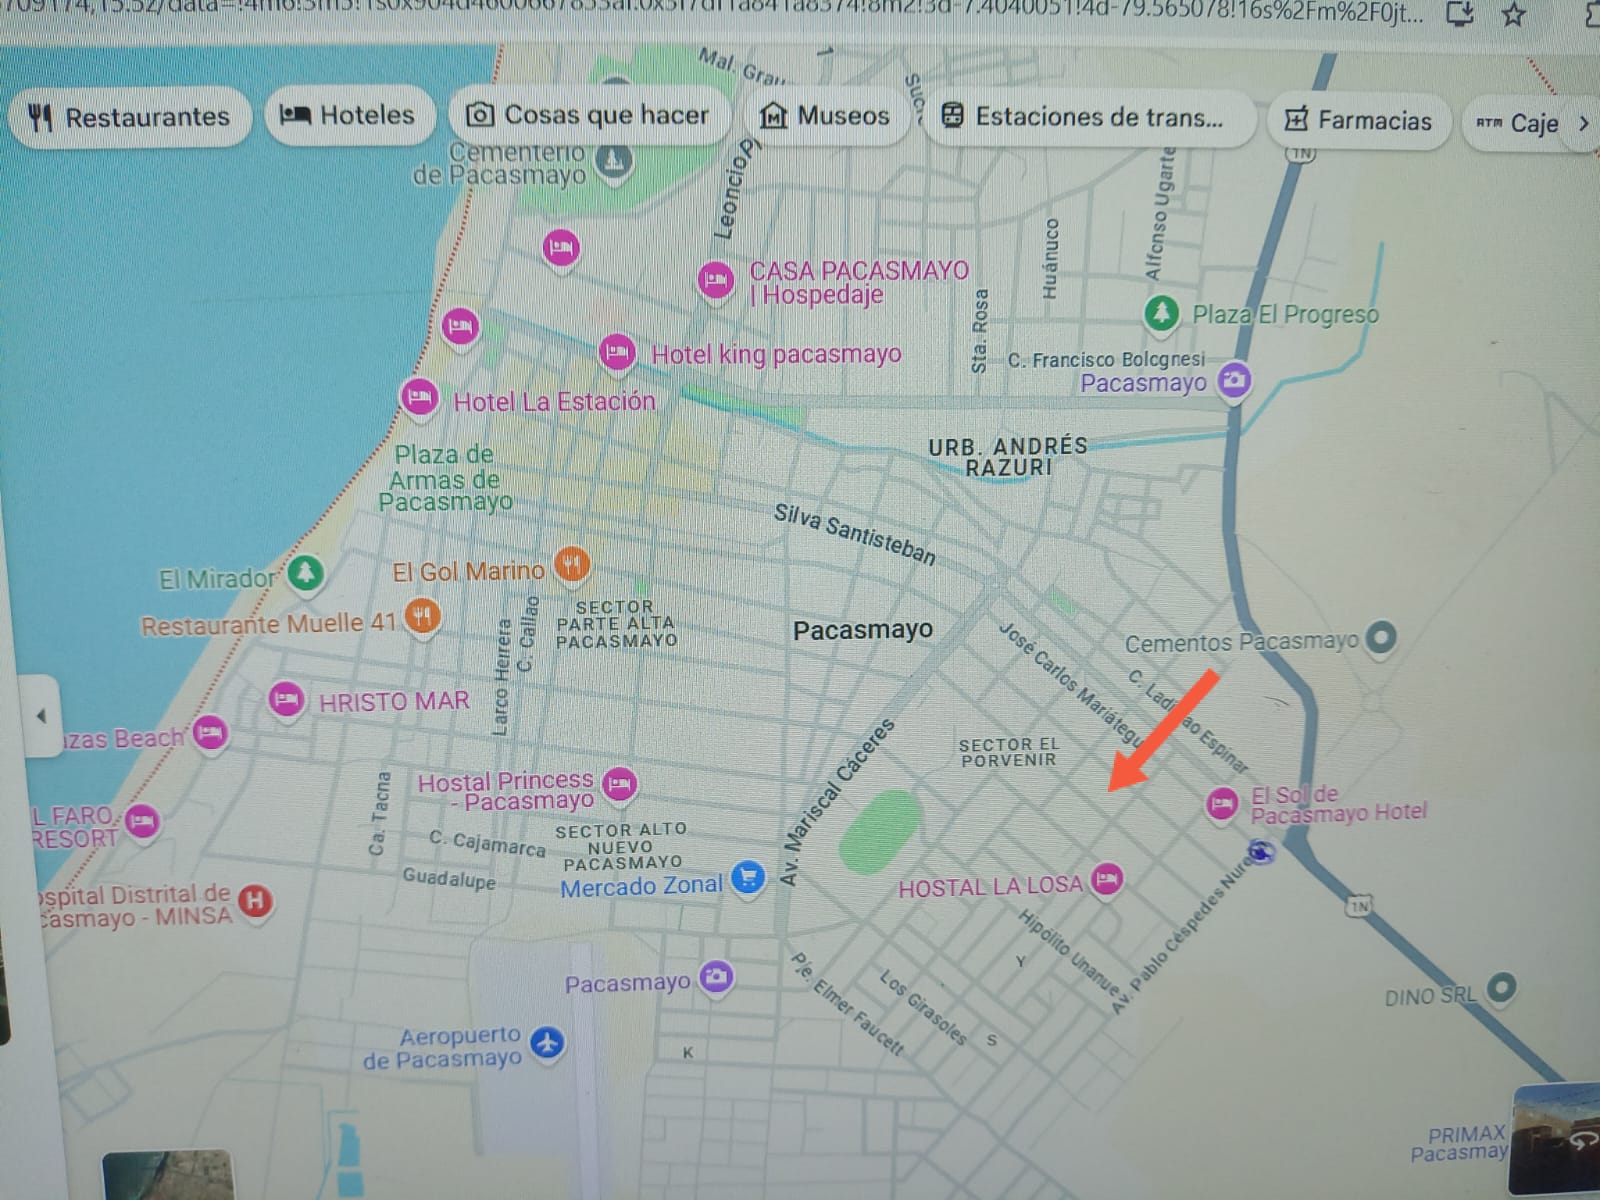The width and height of the screenshot is (1600, 1200).
Task: Open CASA PACASMAYO Hospedaje hotel pin
Action: [716, 282]
